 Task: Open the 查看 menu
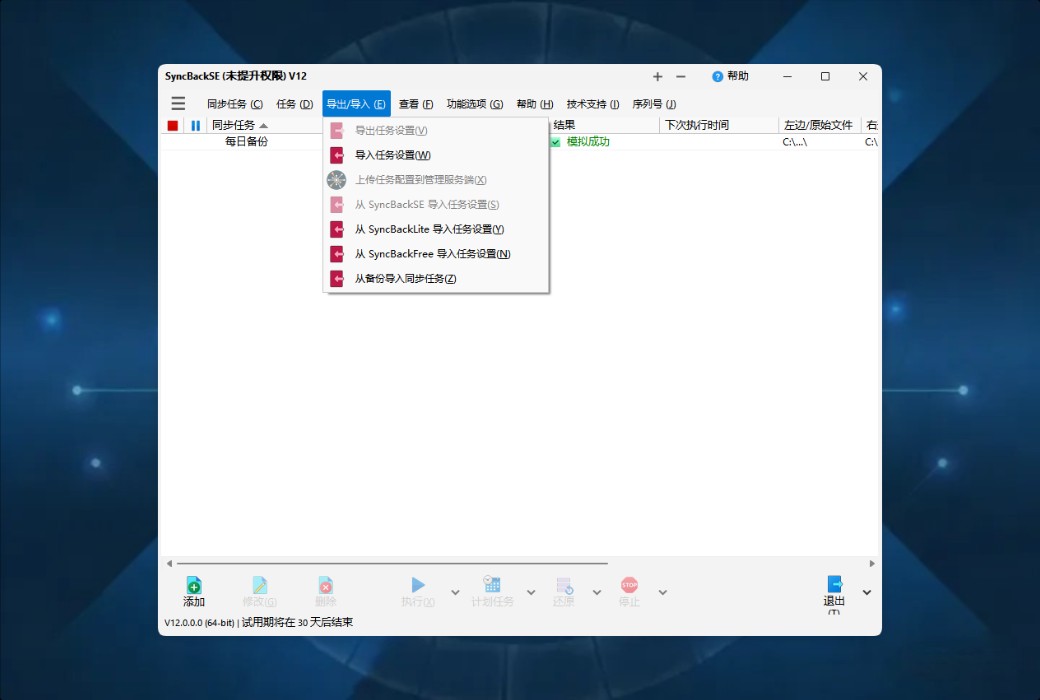(414, 103)
